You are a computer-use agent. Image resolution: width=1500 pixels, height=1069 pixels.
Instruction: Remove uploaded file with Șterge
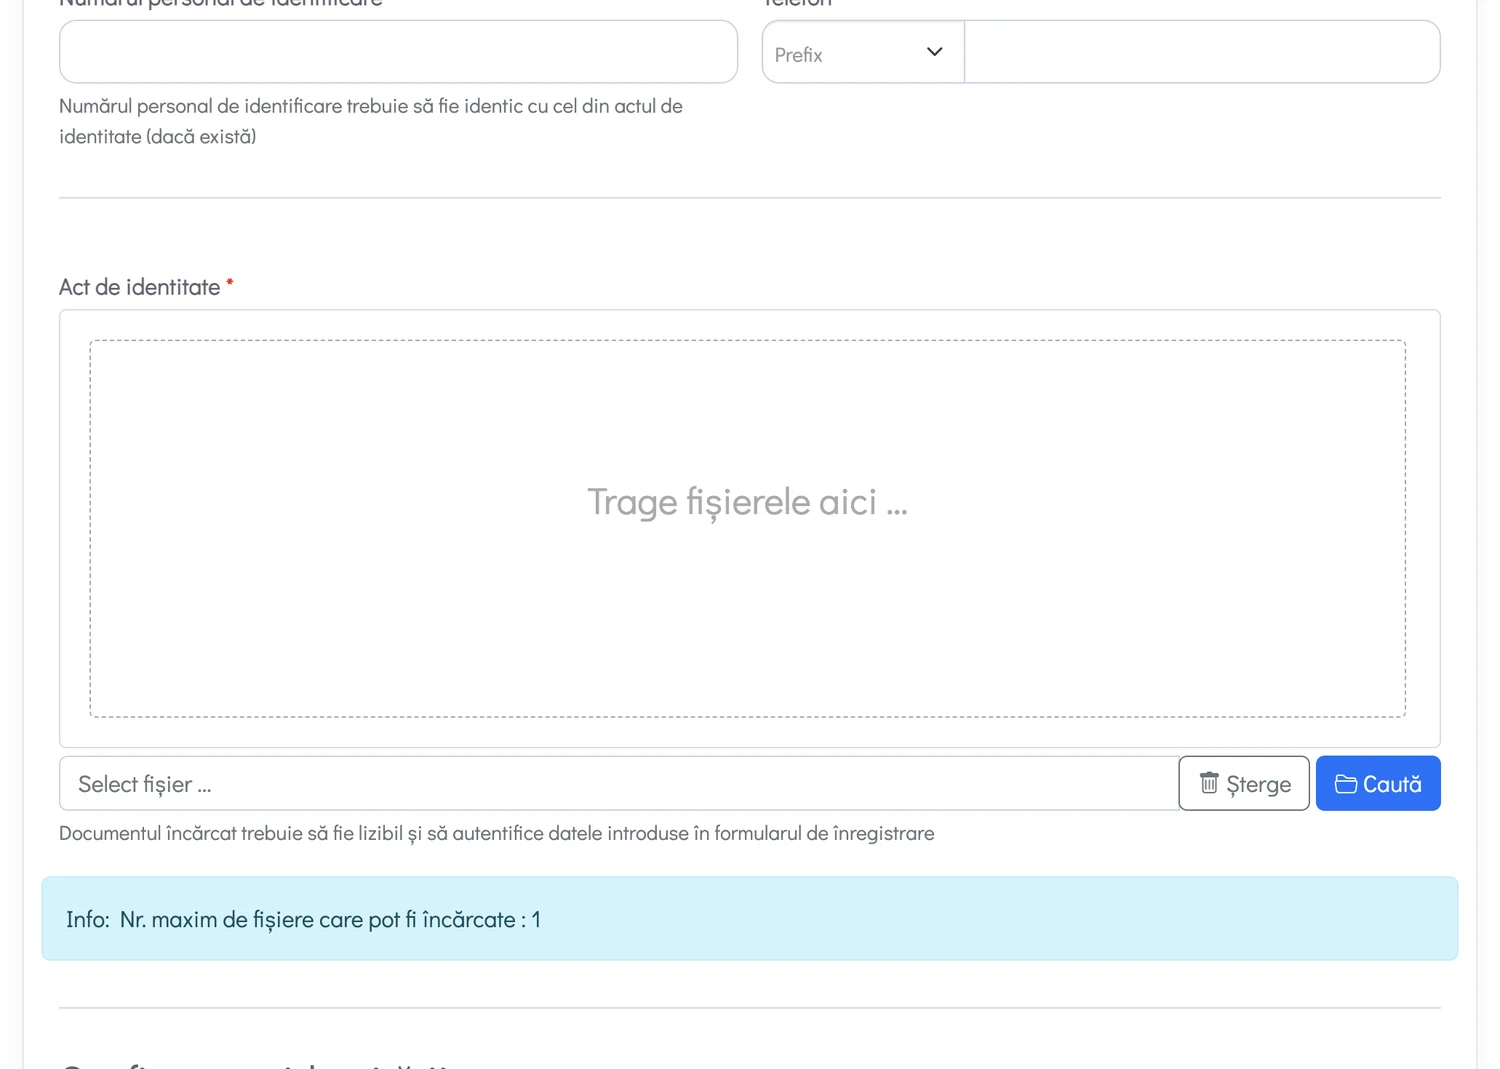pos(1244,783)
